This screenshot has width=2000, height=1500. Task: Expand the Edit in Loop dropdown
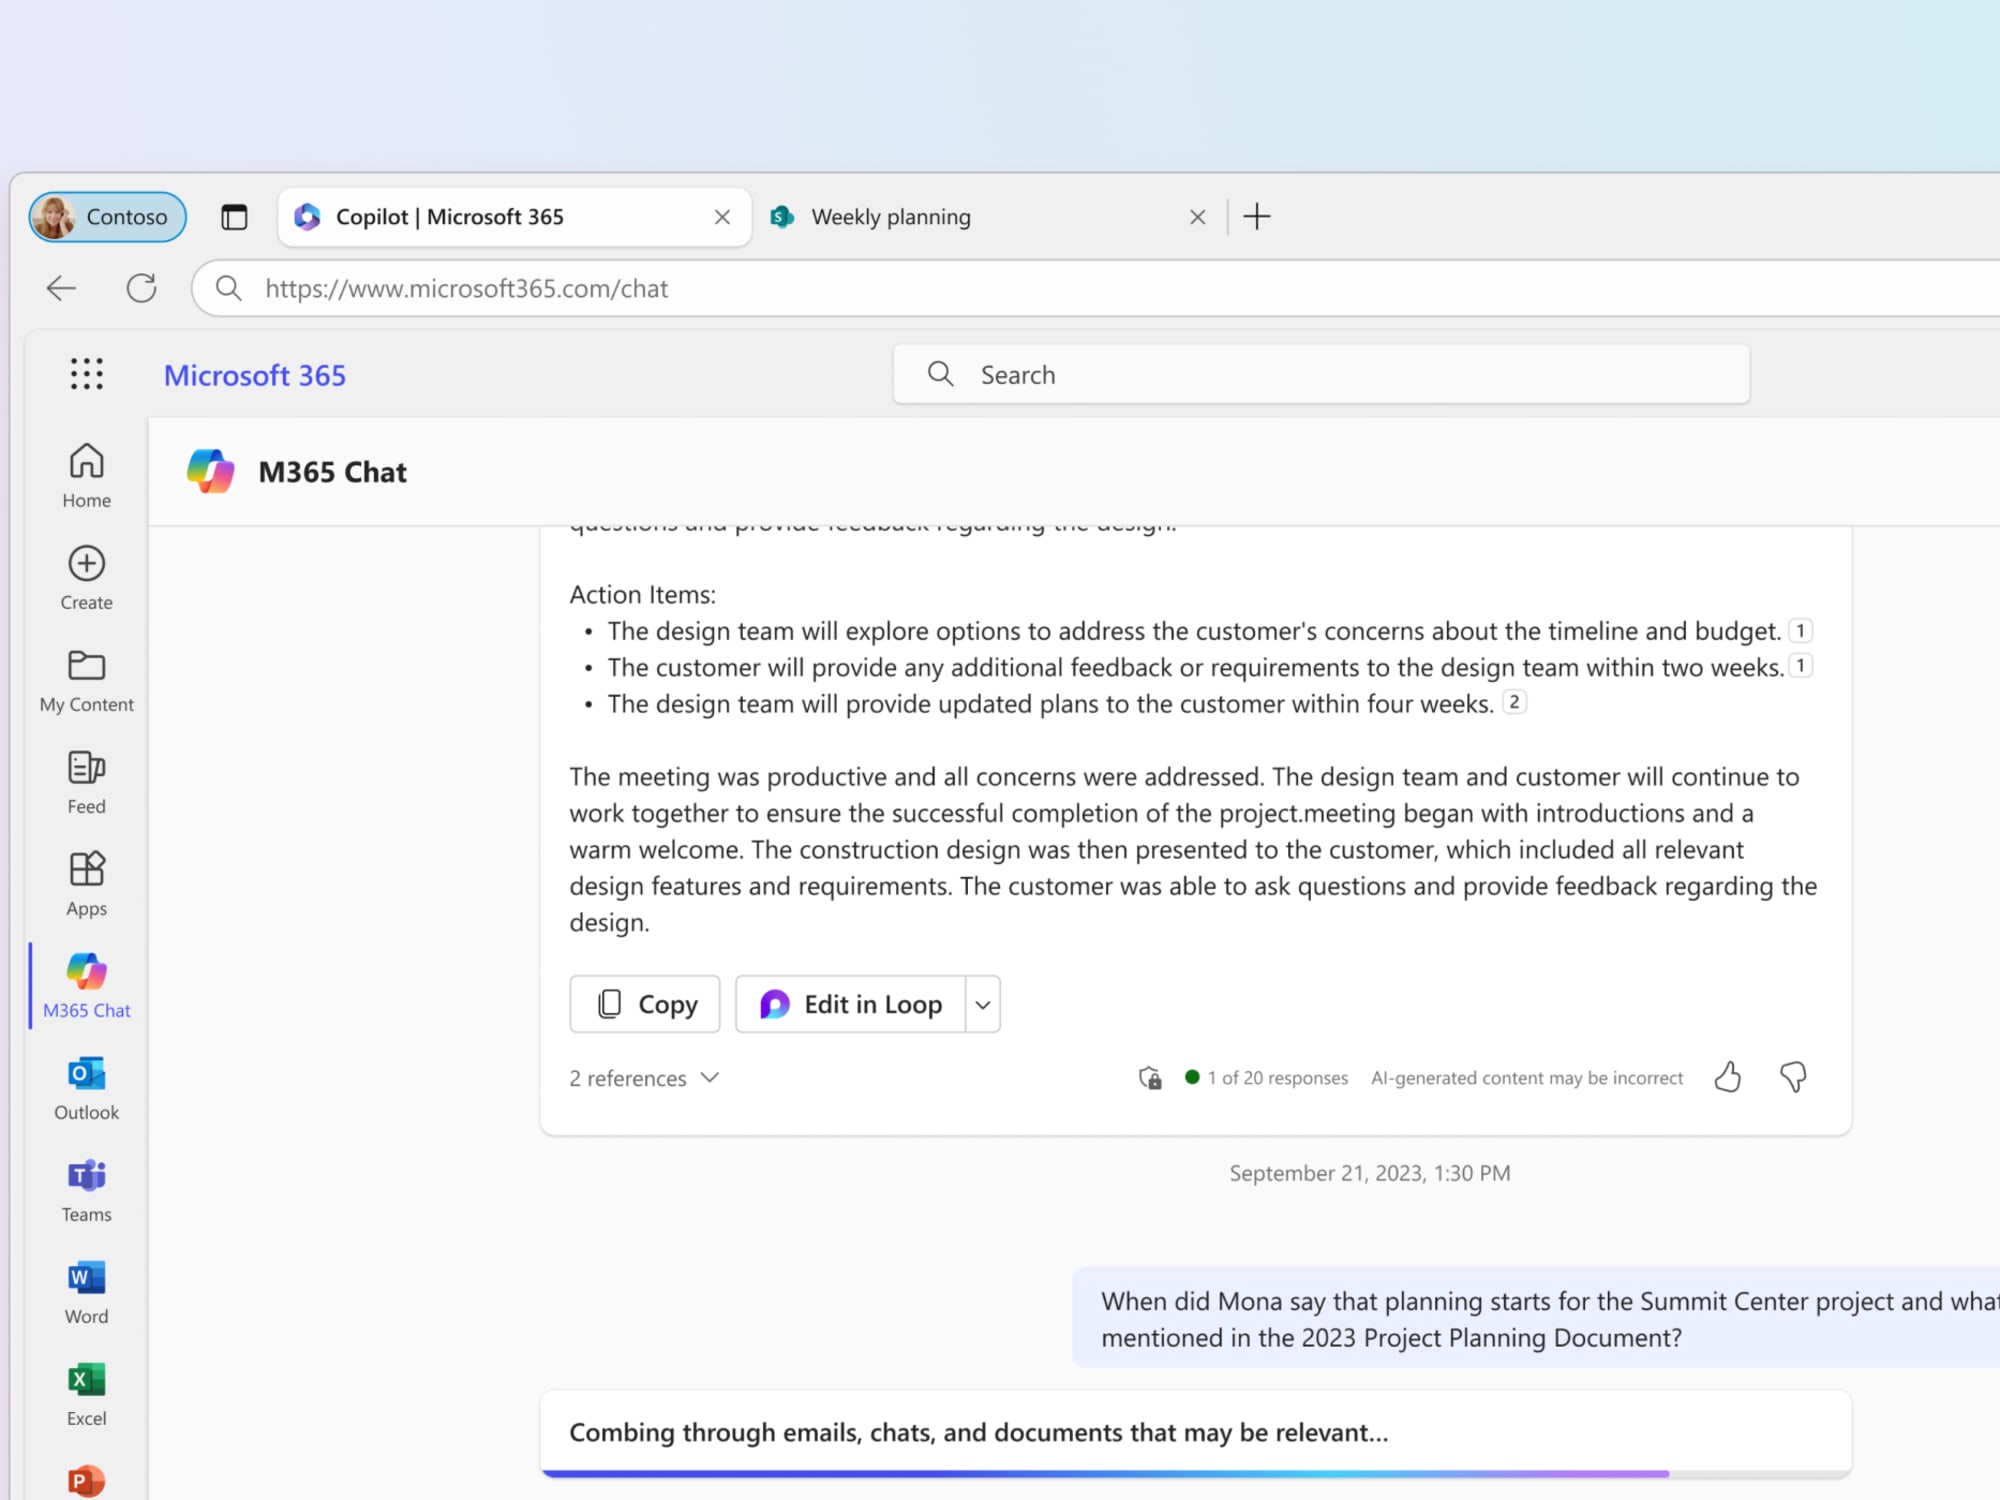[x=981, y=1004]
